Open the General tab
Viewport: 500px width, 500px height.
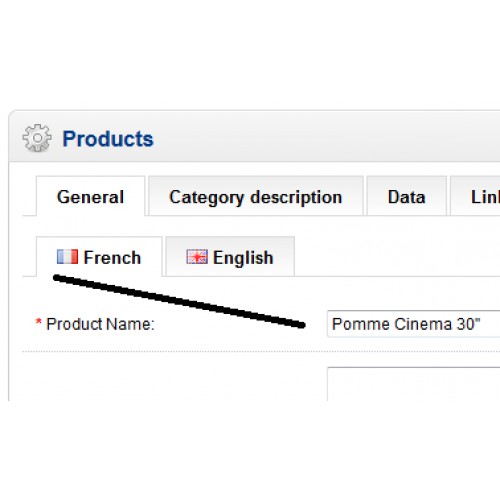[x=90, y=196]
